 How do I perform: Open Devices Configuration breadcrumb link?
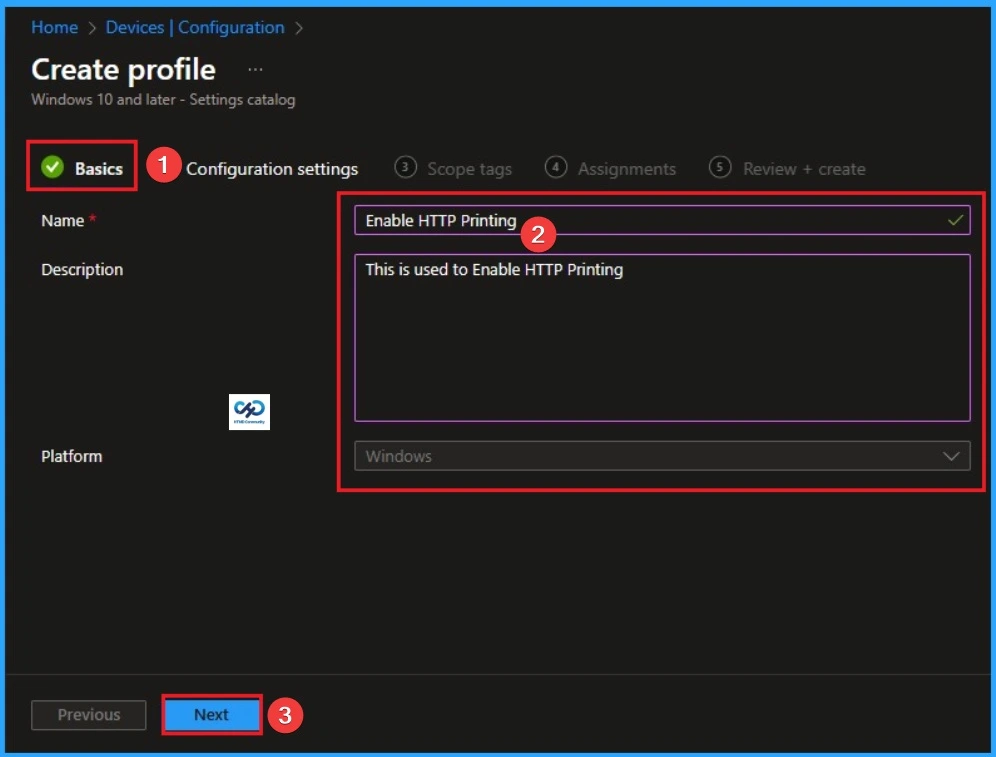pos(195,27)
